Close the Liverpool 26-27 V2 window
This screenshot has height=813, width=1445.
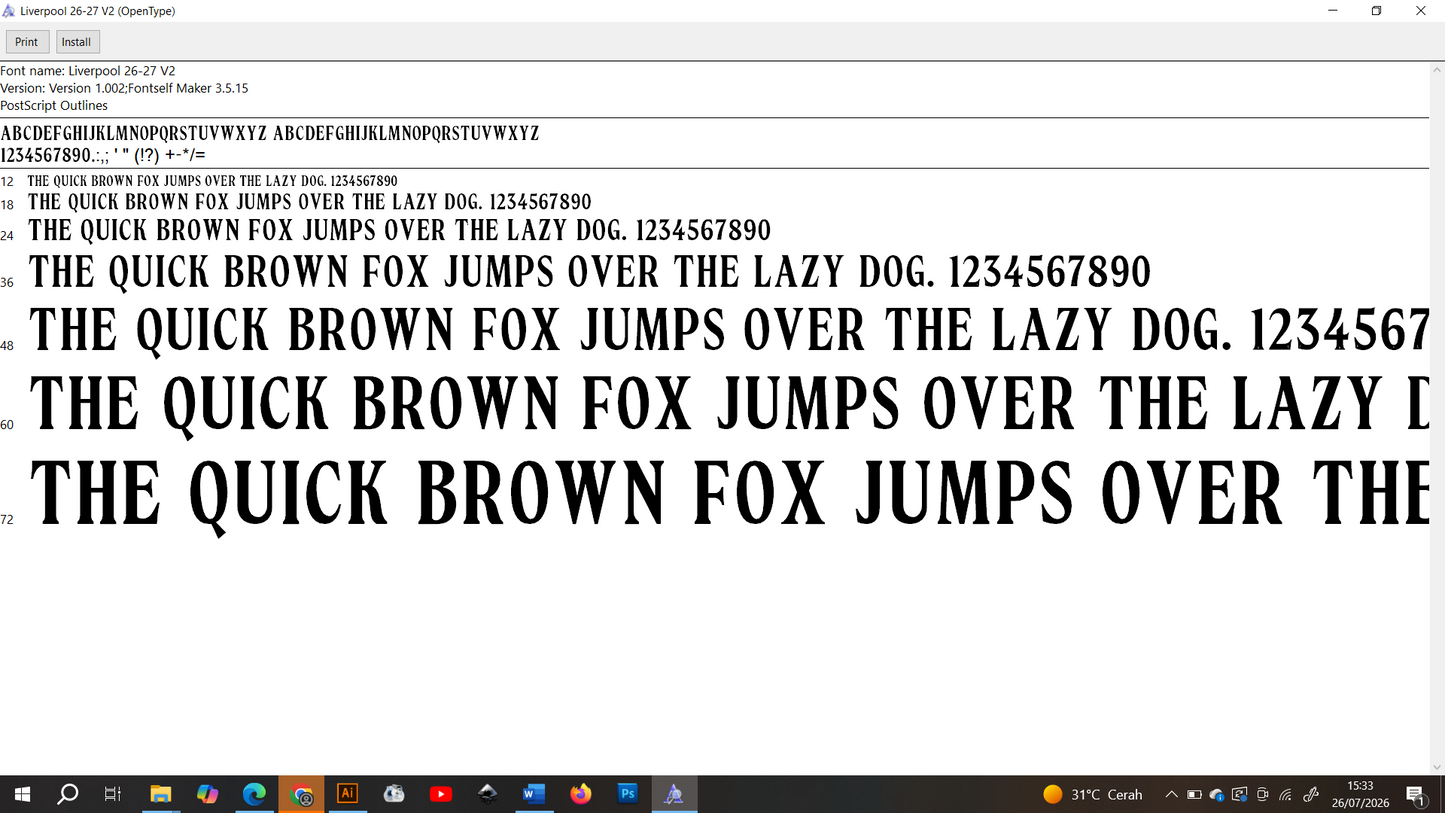[1421, 11]
